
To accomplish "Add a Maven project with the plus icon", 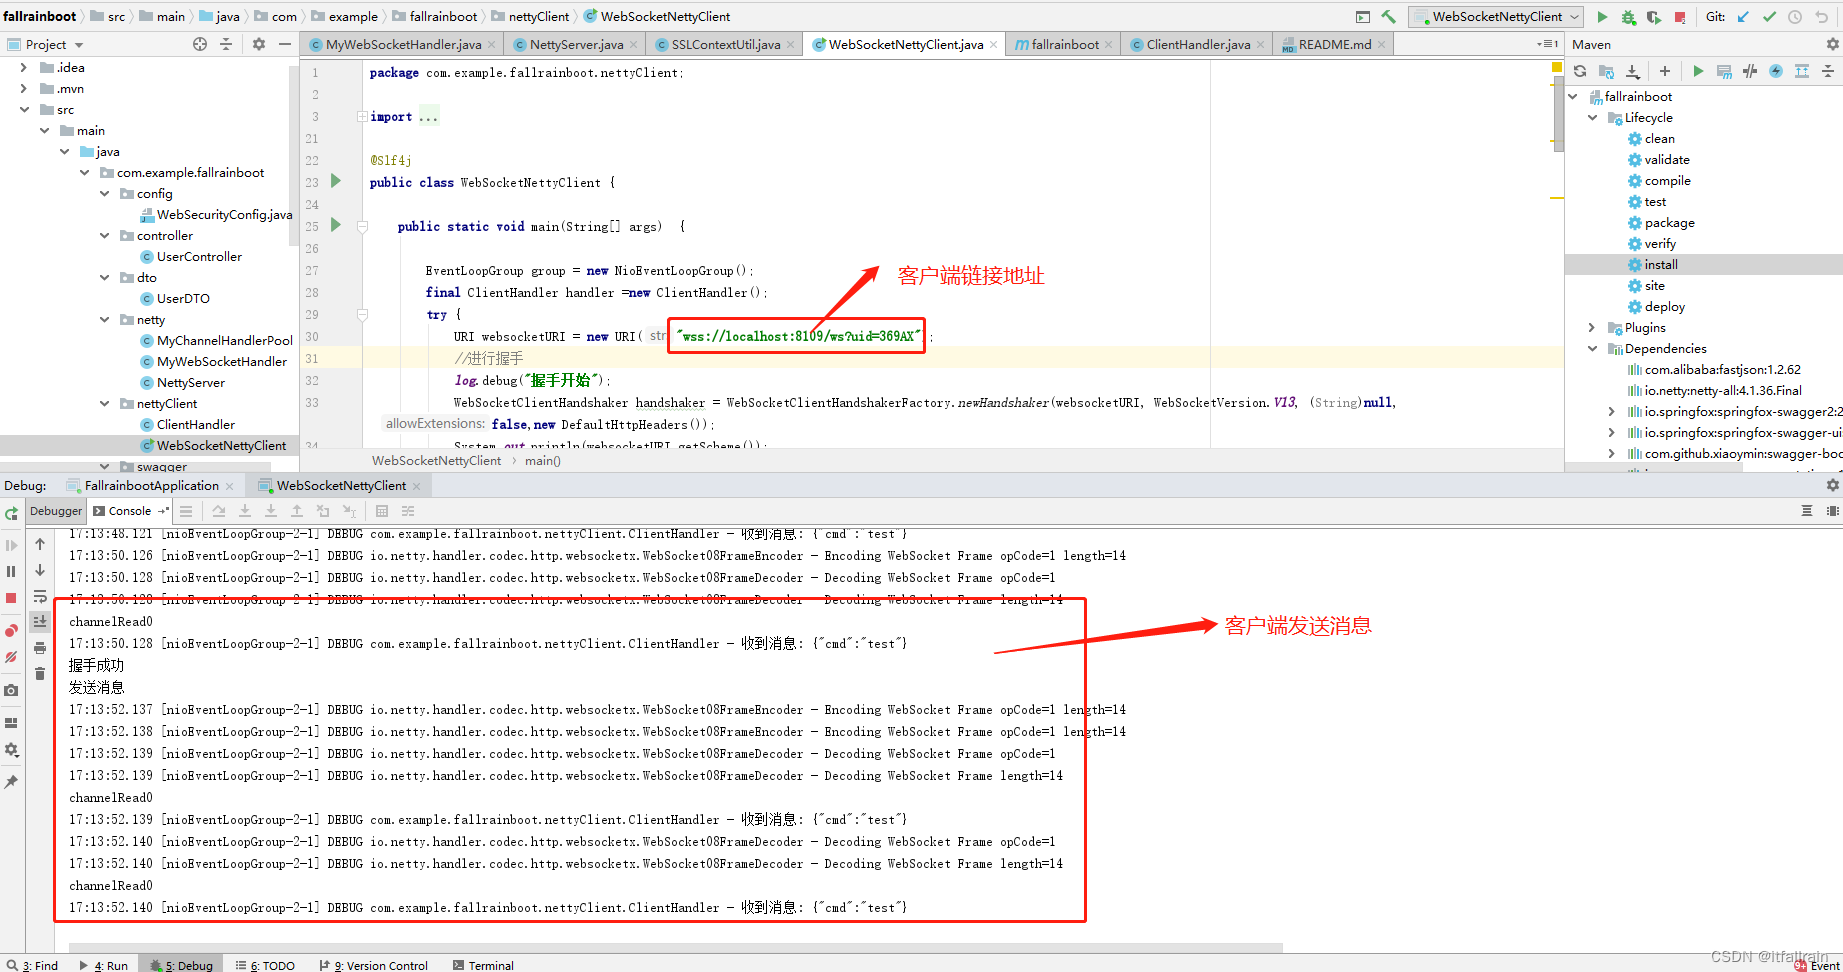I will pos(1665,71).
